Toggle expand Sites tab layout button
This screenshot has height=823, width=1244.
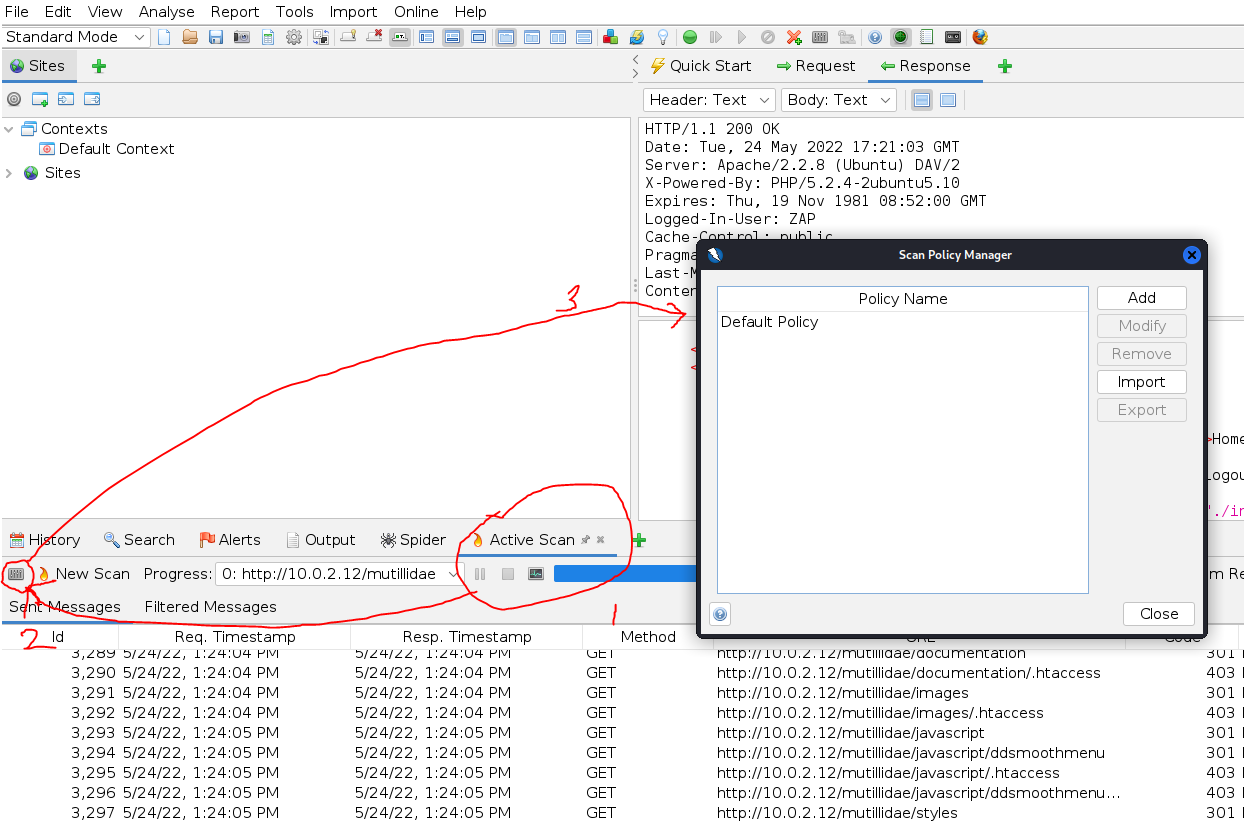click(x=427, y=37)
